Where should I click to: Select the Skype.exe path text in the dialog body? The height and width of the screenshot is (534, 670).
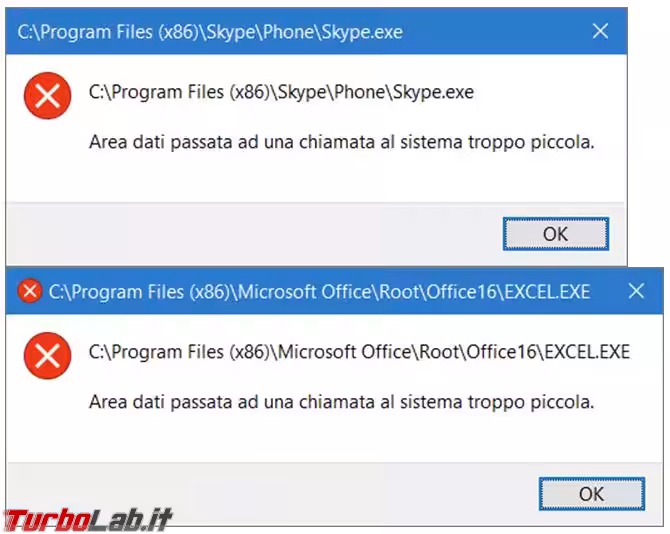[x=281, y=93]
